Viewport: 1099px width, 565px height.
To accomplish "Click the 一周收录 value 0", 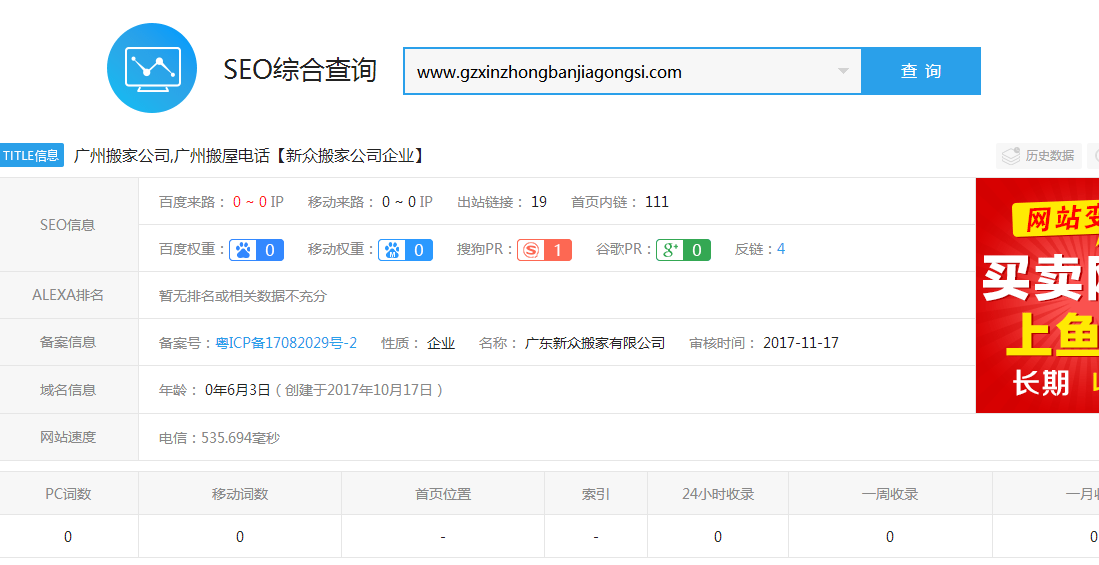I will point(890,537).
